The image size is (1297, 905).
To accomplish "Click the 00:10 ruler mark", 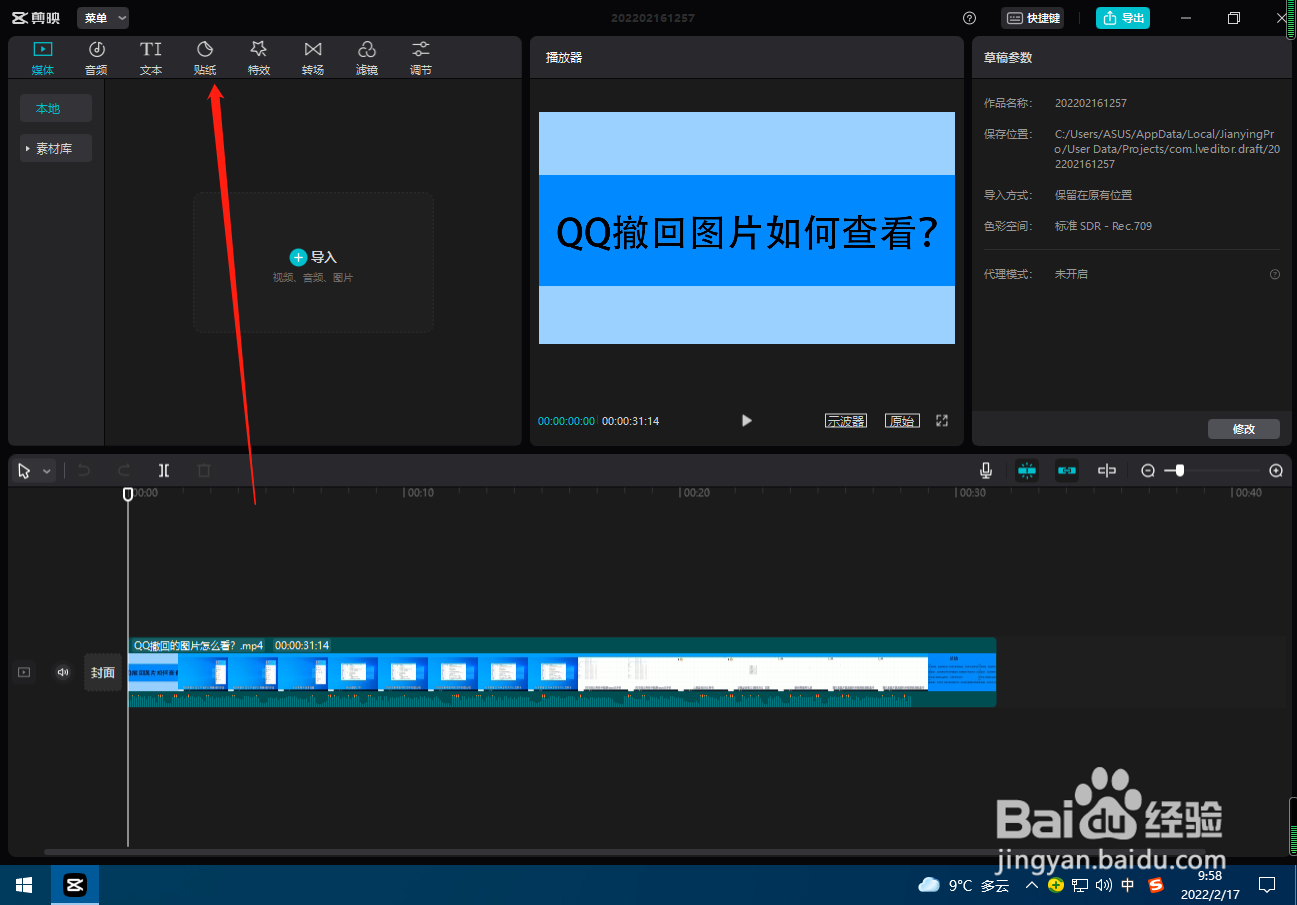I will pos(420,493).
